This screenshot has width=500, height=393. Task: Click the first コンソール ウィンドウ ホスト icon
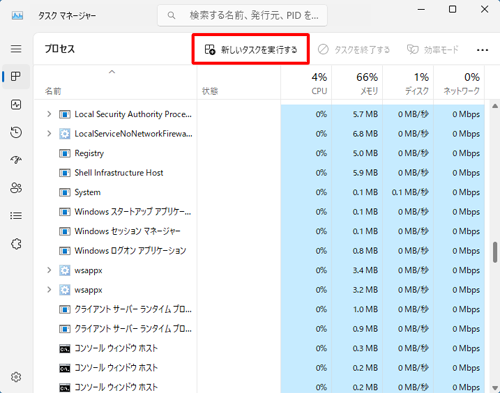65,349
